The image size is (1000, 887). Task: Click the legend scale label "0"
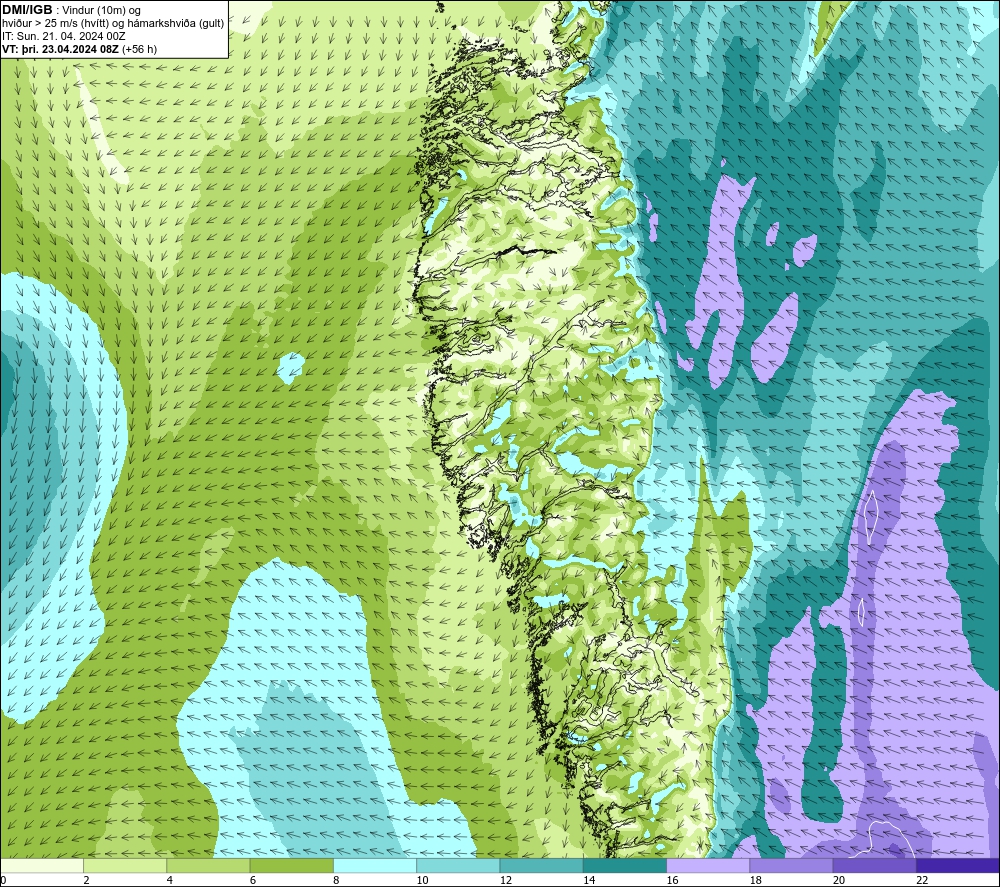point(3,880)
